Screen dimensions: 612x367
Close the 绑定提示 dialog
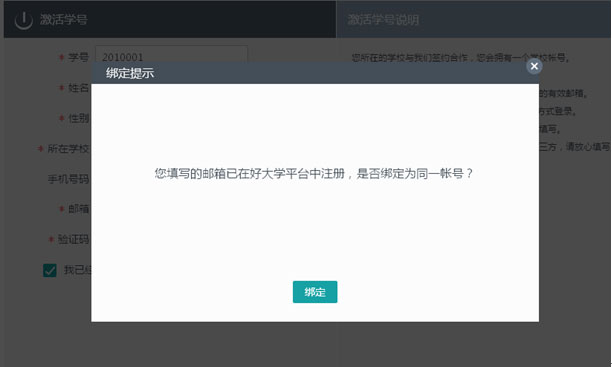click(534, 66)
